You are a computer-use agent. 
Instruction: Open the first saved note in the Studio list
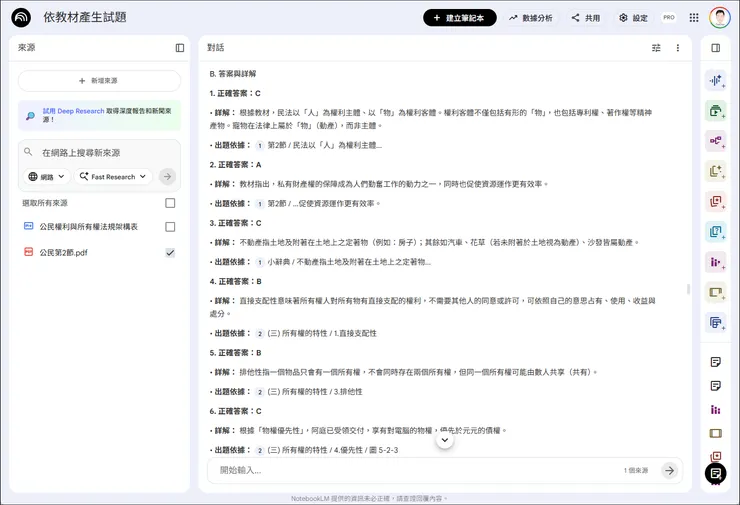point(715,362)
